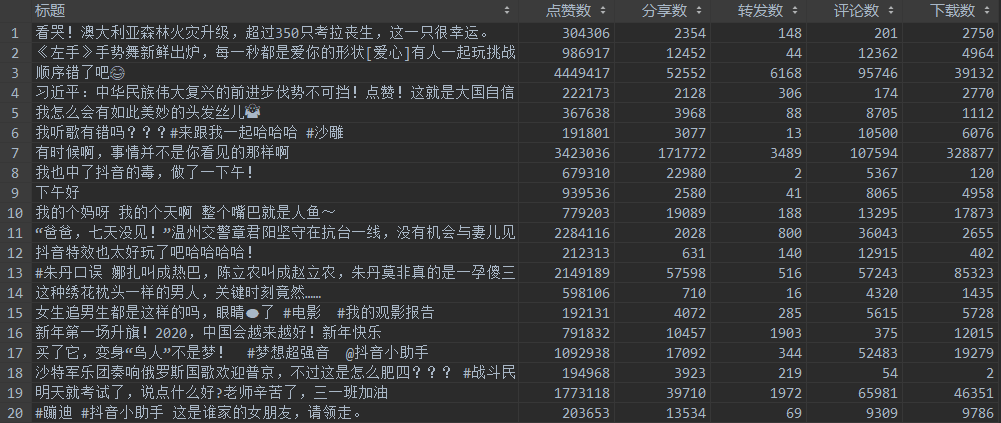The width and height of the screenshot is (1001, 423).
Task: Click downloads value 328877
Action: pyautogui.click(x=970, y=152)
